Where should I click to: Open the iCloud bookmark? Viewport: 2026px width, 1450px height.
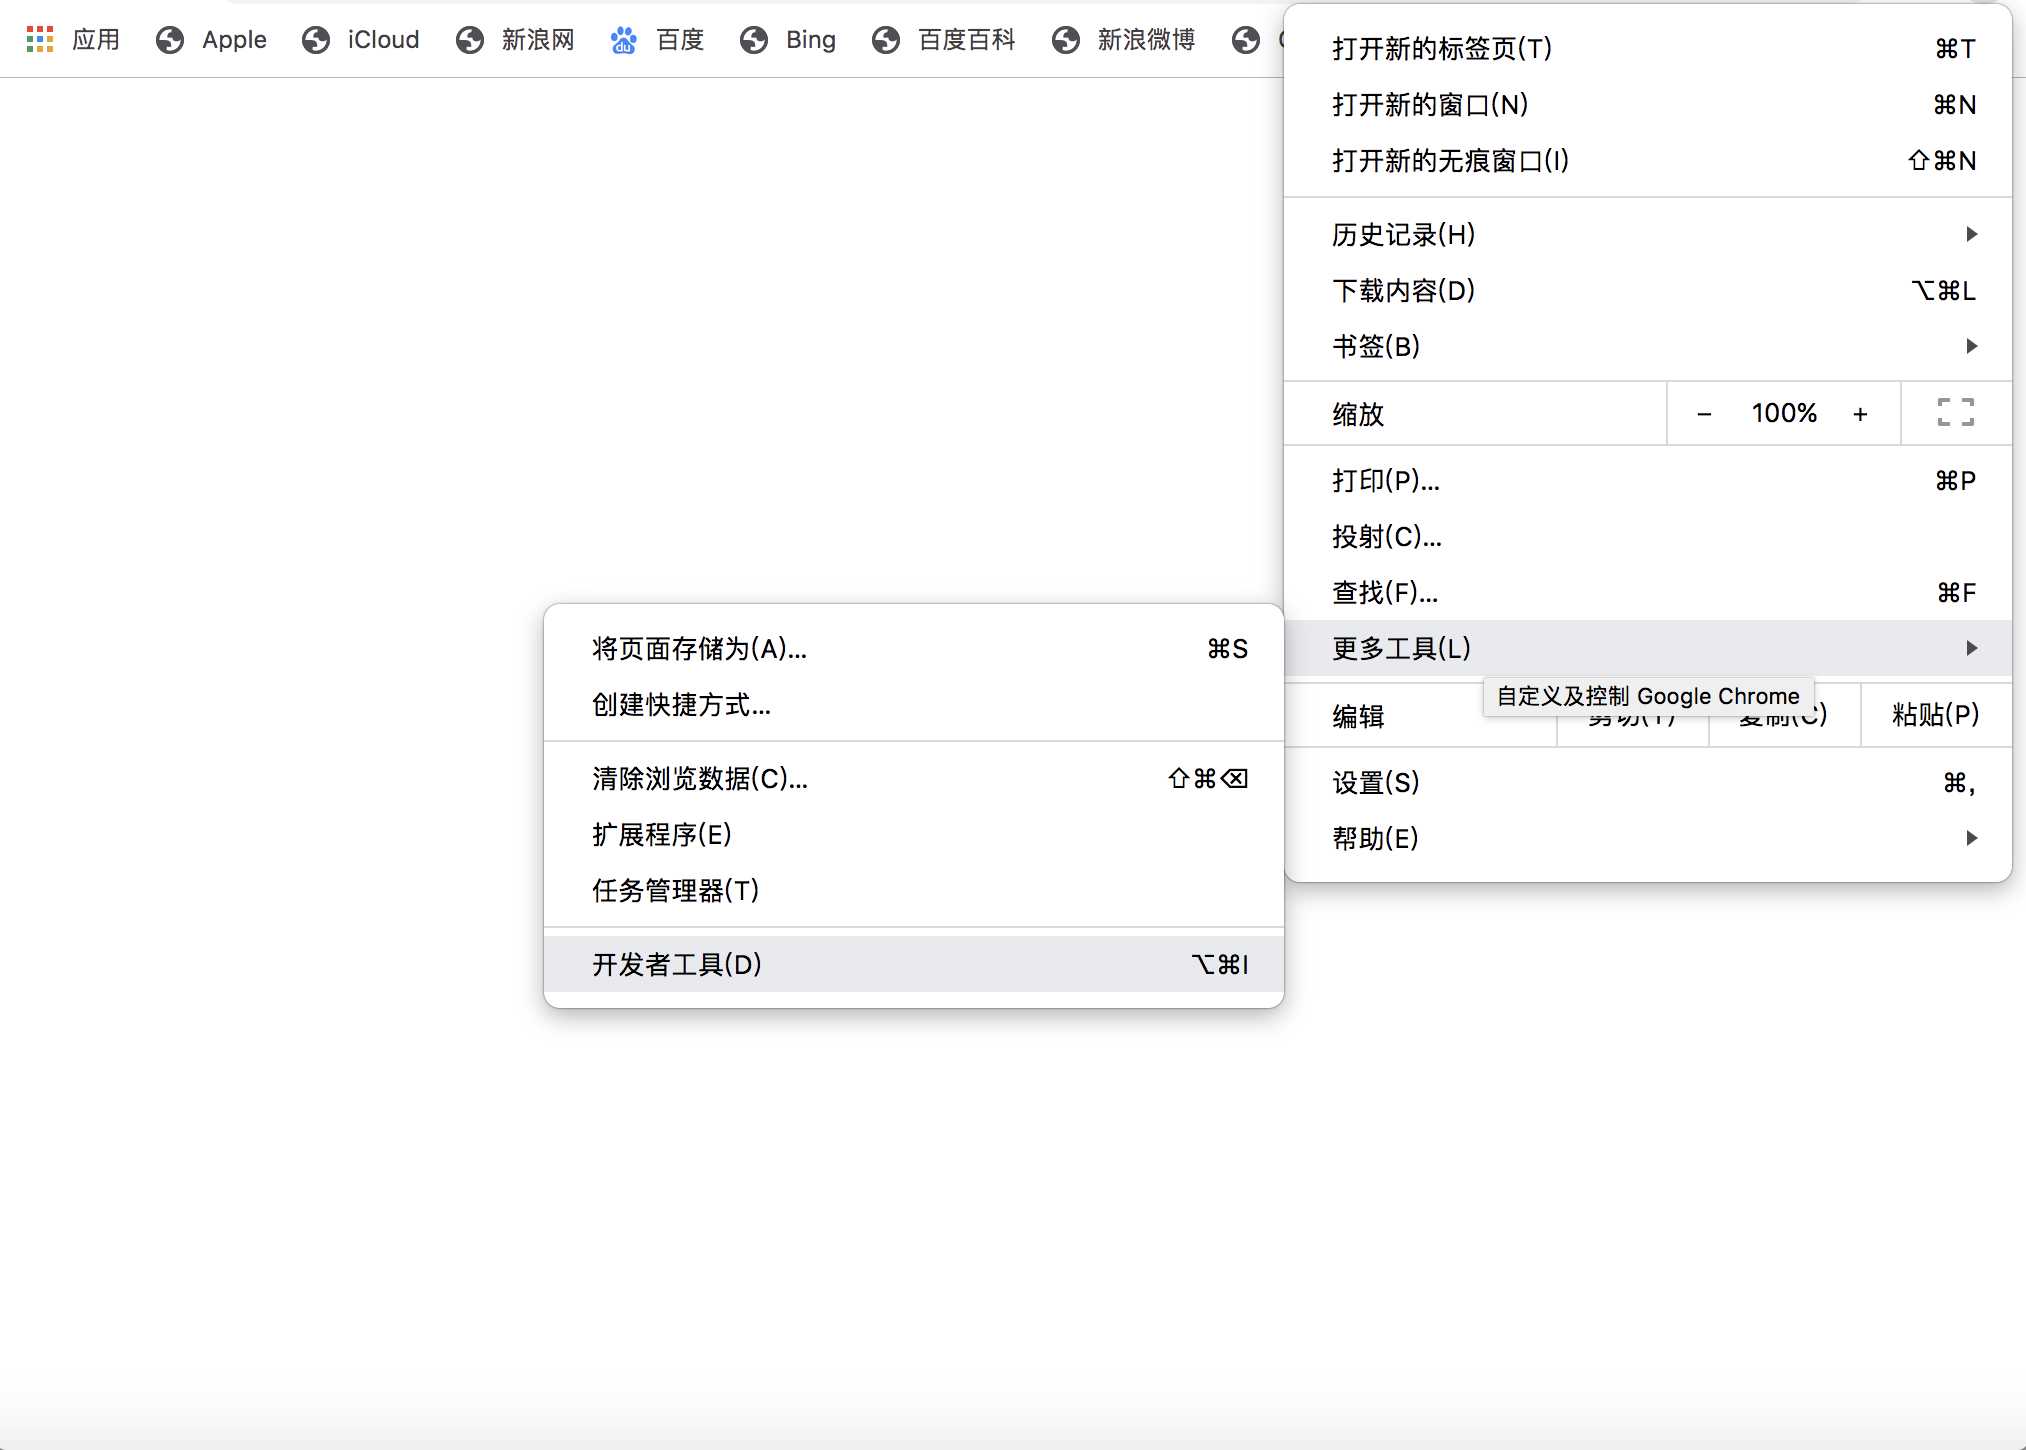[383, 39]
